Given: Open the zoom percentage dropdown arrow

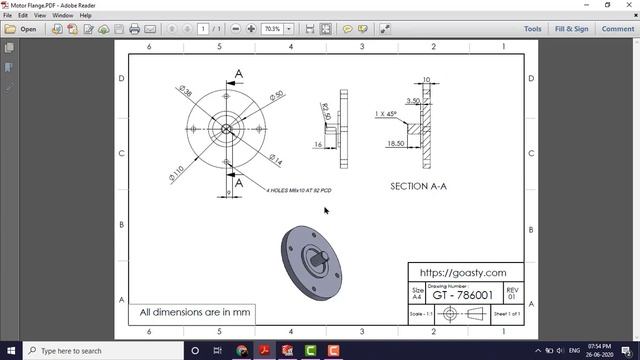Looking at the screenshot, I should click(289, 29).
